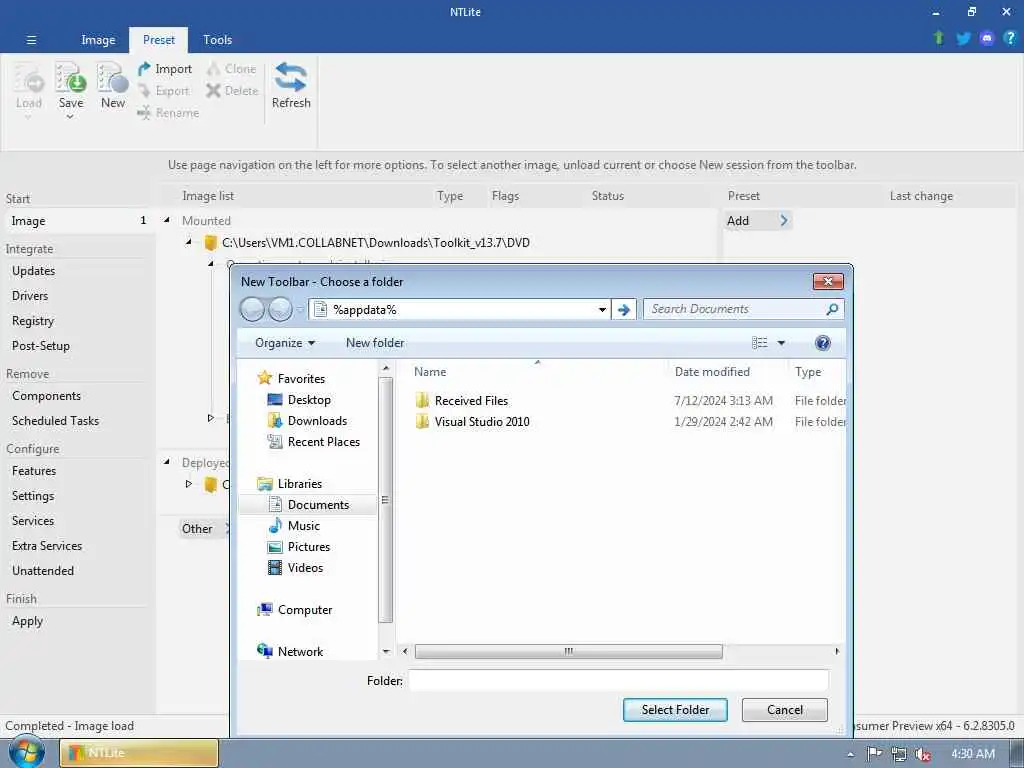Click the Back navigation button in dialog
The width and height of the screenshot is (1024, 768).
click(x=252, y=310)
